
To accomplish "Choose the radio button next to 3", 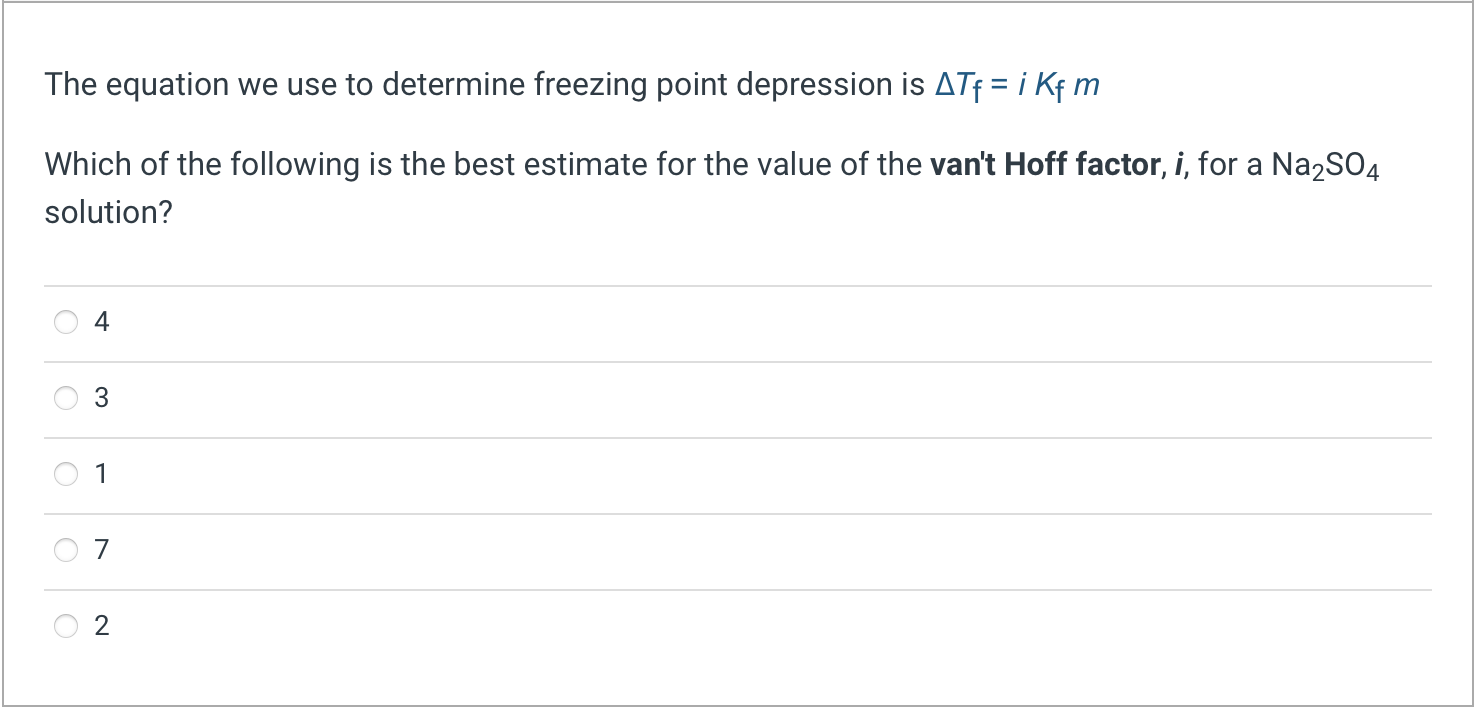I will click(x=66, y=398).
